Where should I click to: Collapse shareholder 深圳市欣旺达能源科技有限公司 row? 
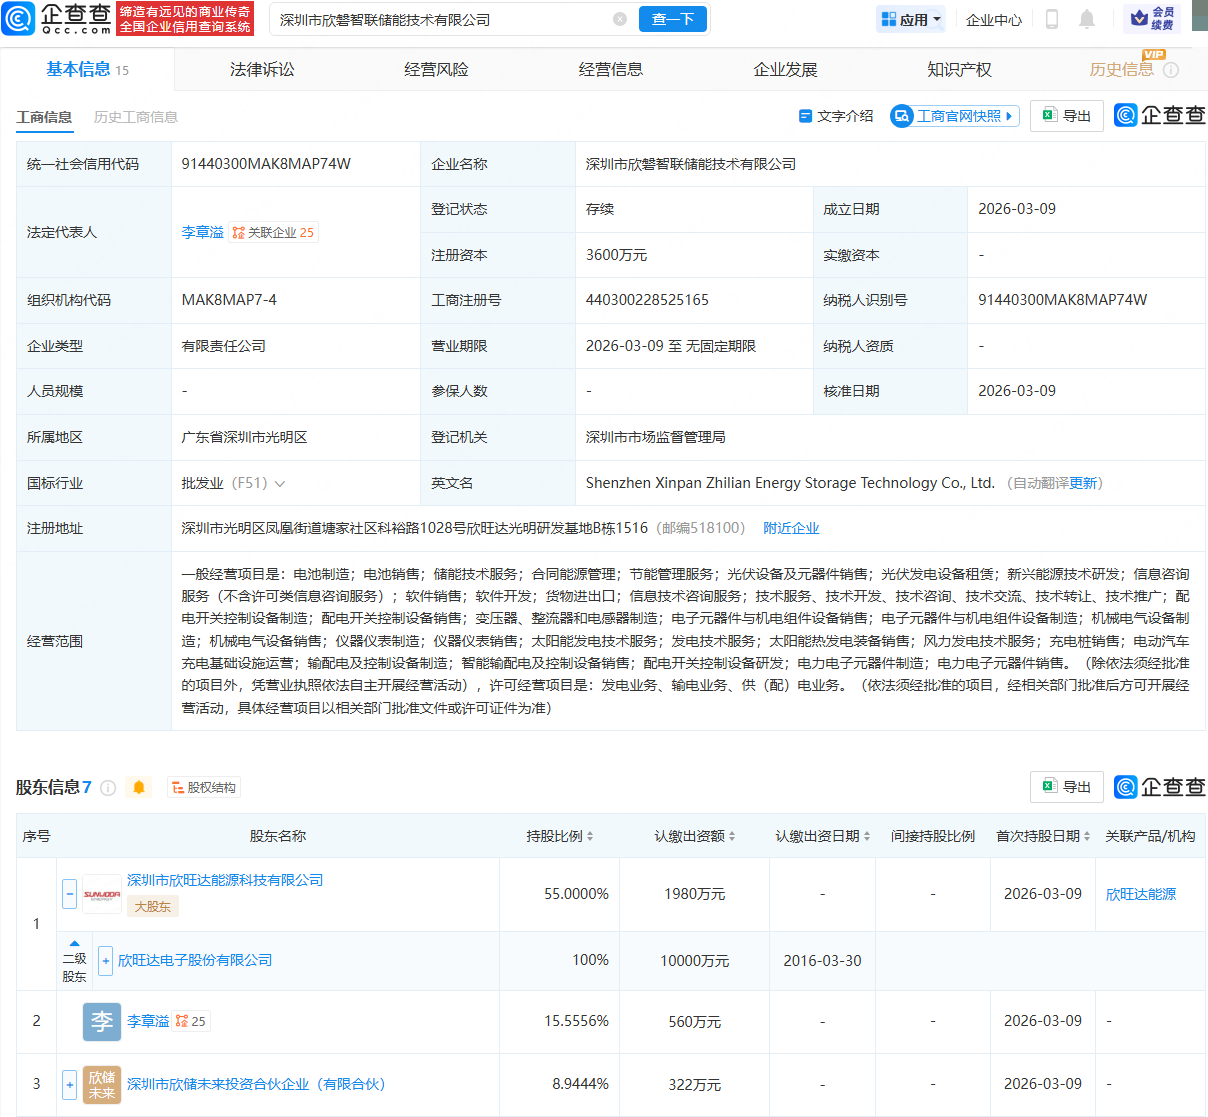point(68,893)
